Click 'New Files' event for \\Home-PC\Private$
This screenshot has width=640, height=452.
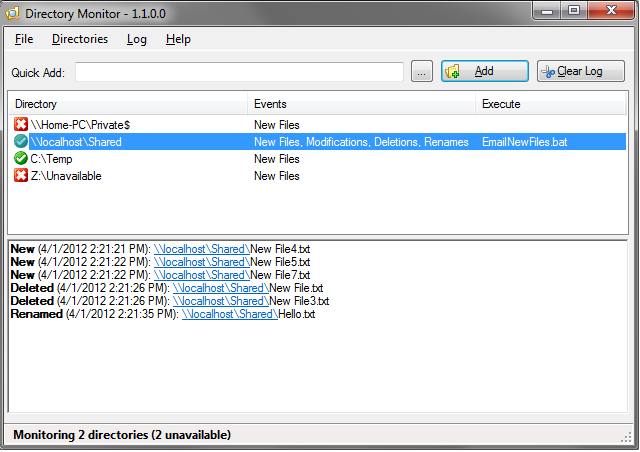[277, 125]
